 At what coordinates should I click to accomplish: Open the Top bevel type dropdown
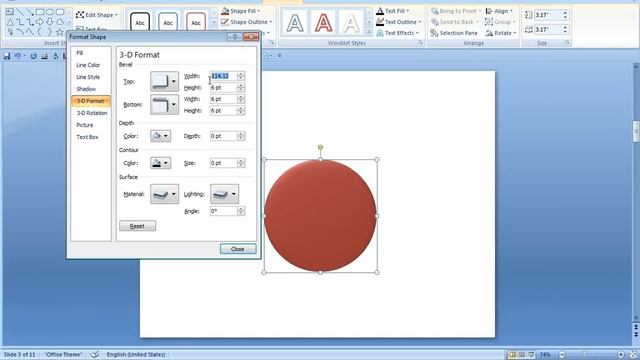pyautogui.click(x=164, y=81)
